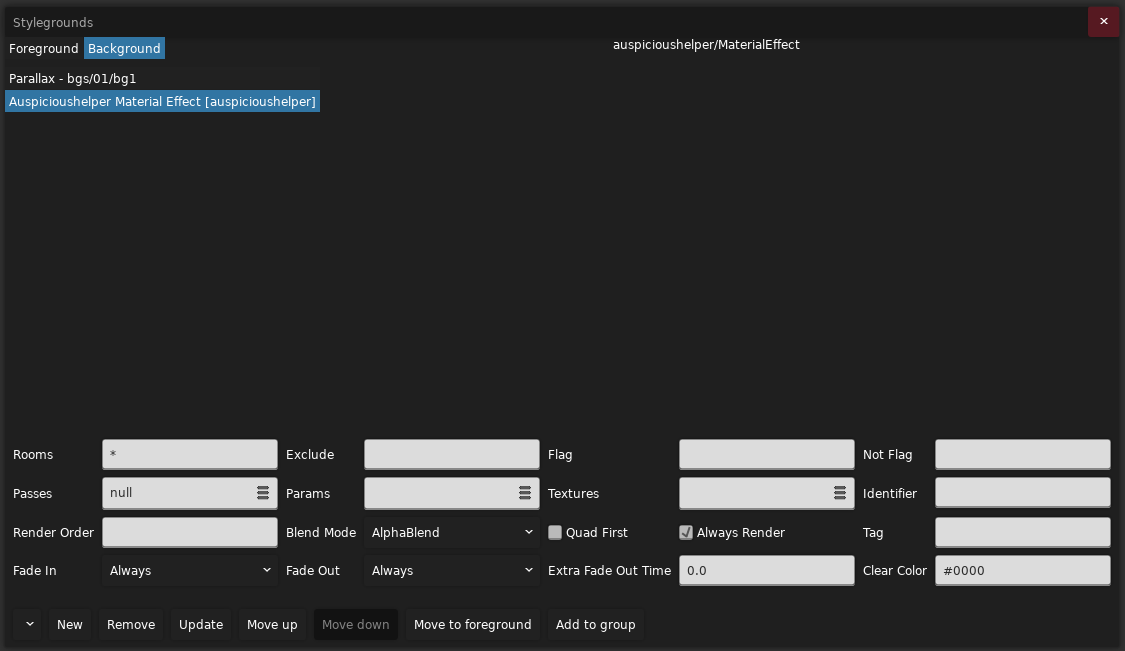Open the Textures list editor icon

(x=839, y=493)
